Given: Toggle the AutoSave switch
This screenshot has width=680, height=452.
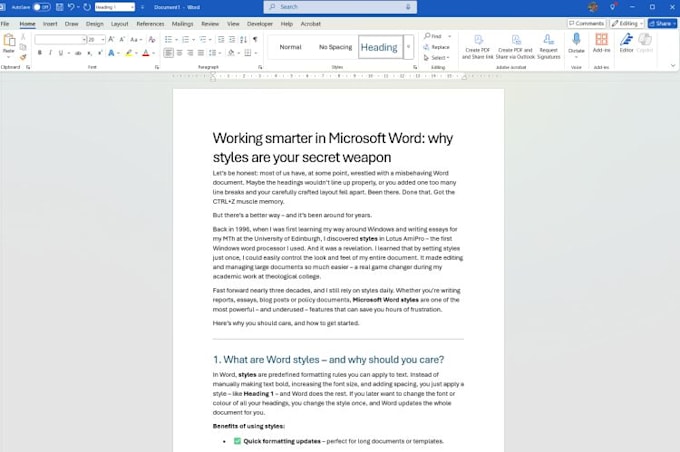Looking at the screenshot, I should (x=42, y=7).
